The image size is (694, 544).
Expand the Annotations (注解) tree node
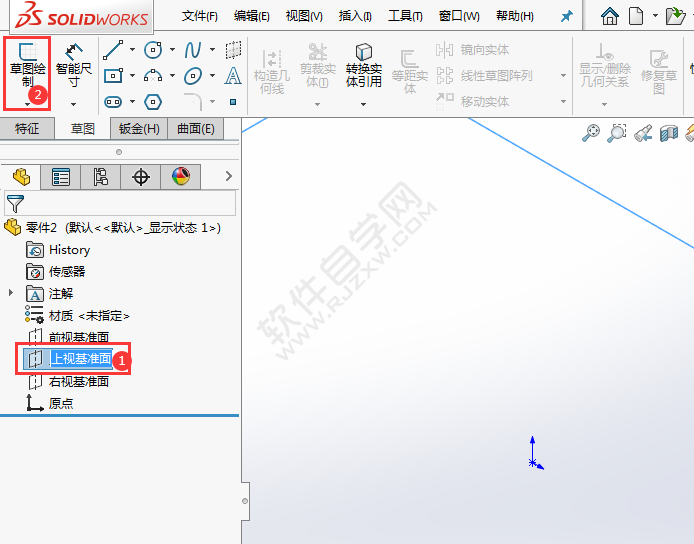click(11, 293)
